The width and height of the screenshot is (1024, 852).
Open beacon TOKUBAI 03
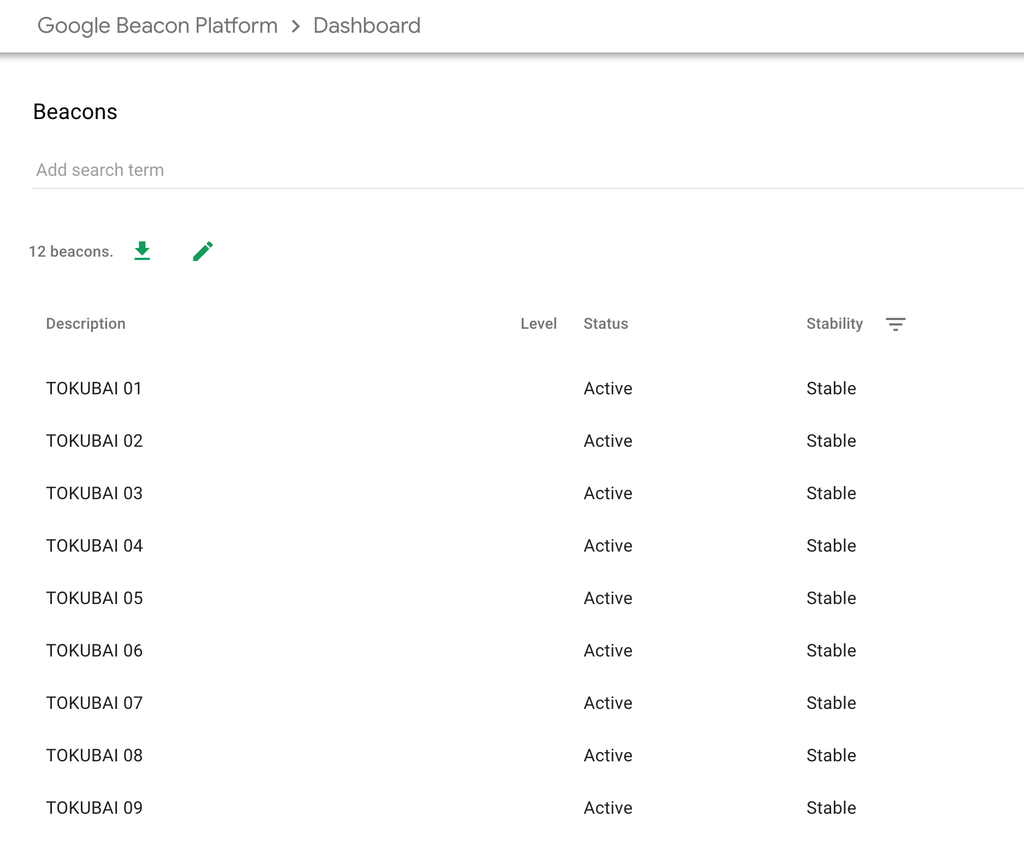[94, 493]
